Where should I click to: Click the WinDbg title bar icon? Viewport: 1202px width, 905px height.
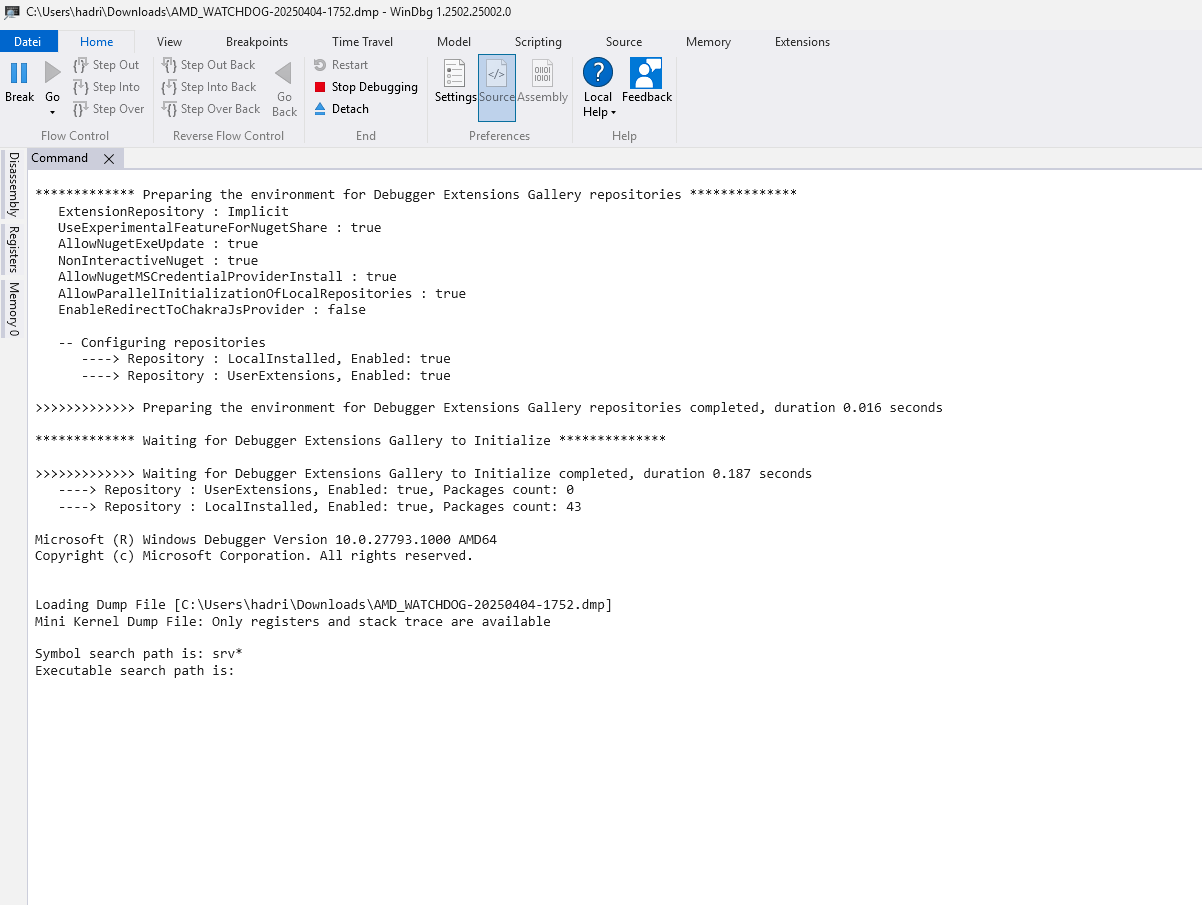click(x=12, y=12)
